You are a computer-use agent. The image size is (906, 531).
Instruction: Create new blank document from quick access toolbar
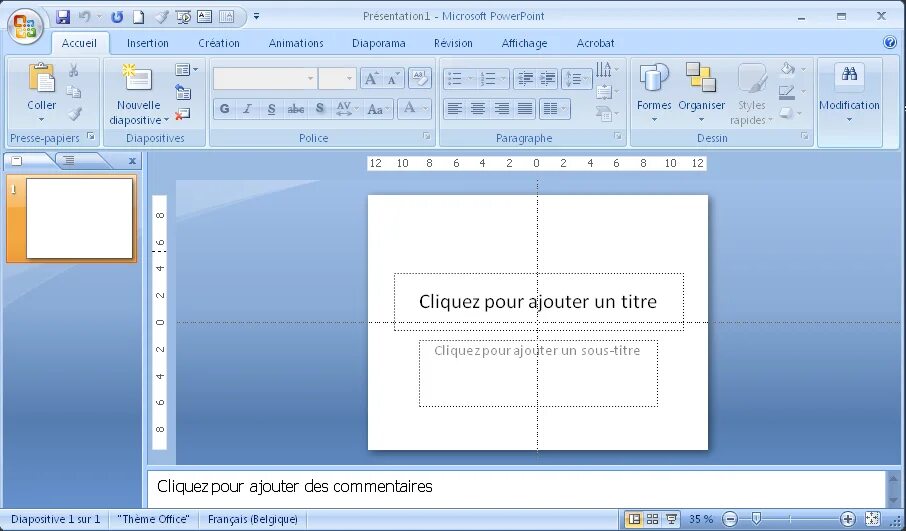pos(139,16)
